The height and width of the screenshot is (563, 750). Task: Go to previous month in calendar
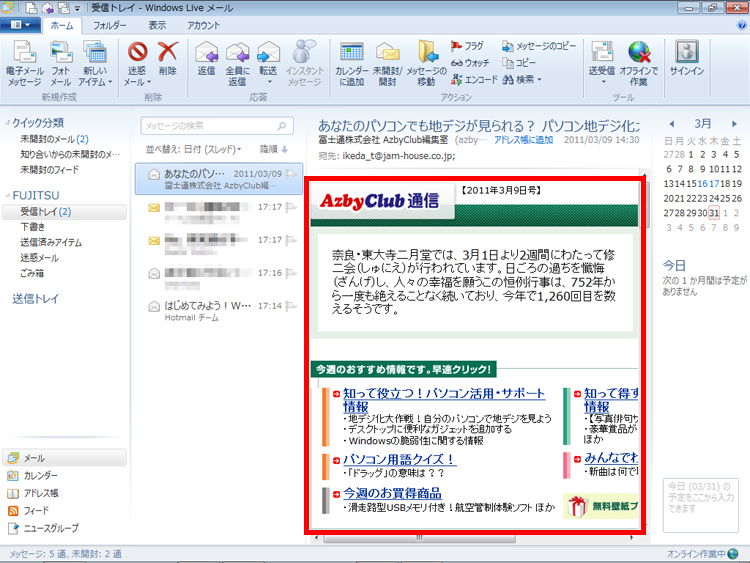[672, 124]
